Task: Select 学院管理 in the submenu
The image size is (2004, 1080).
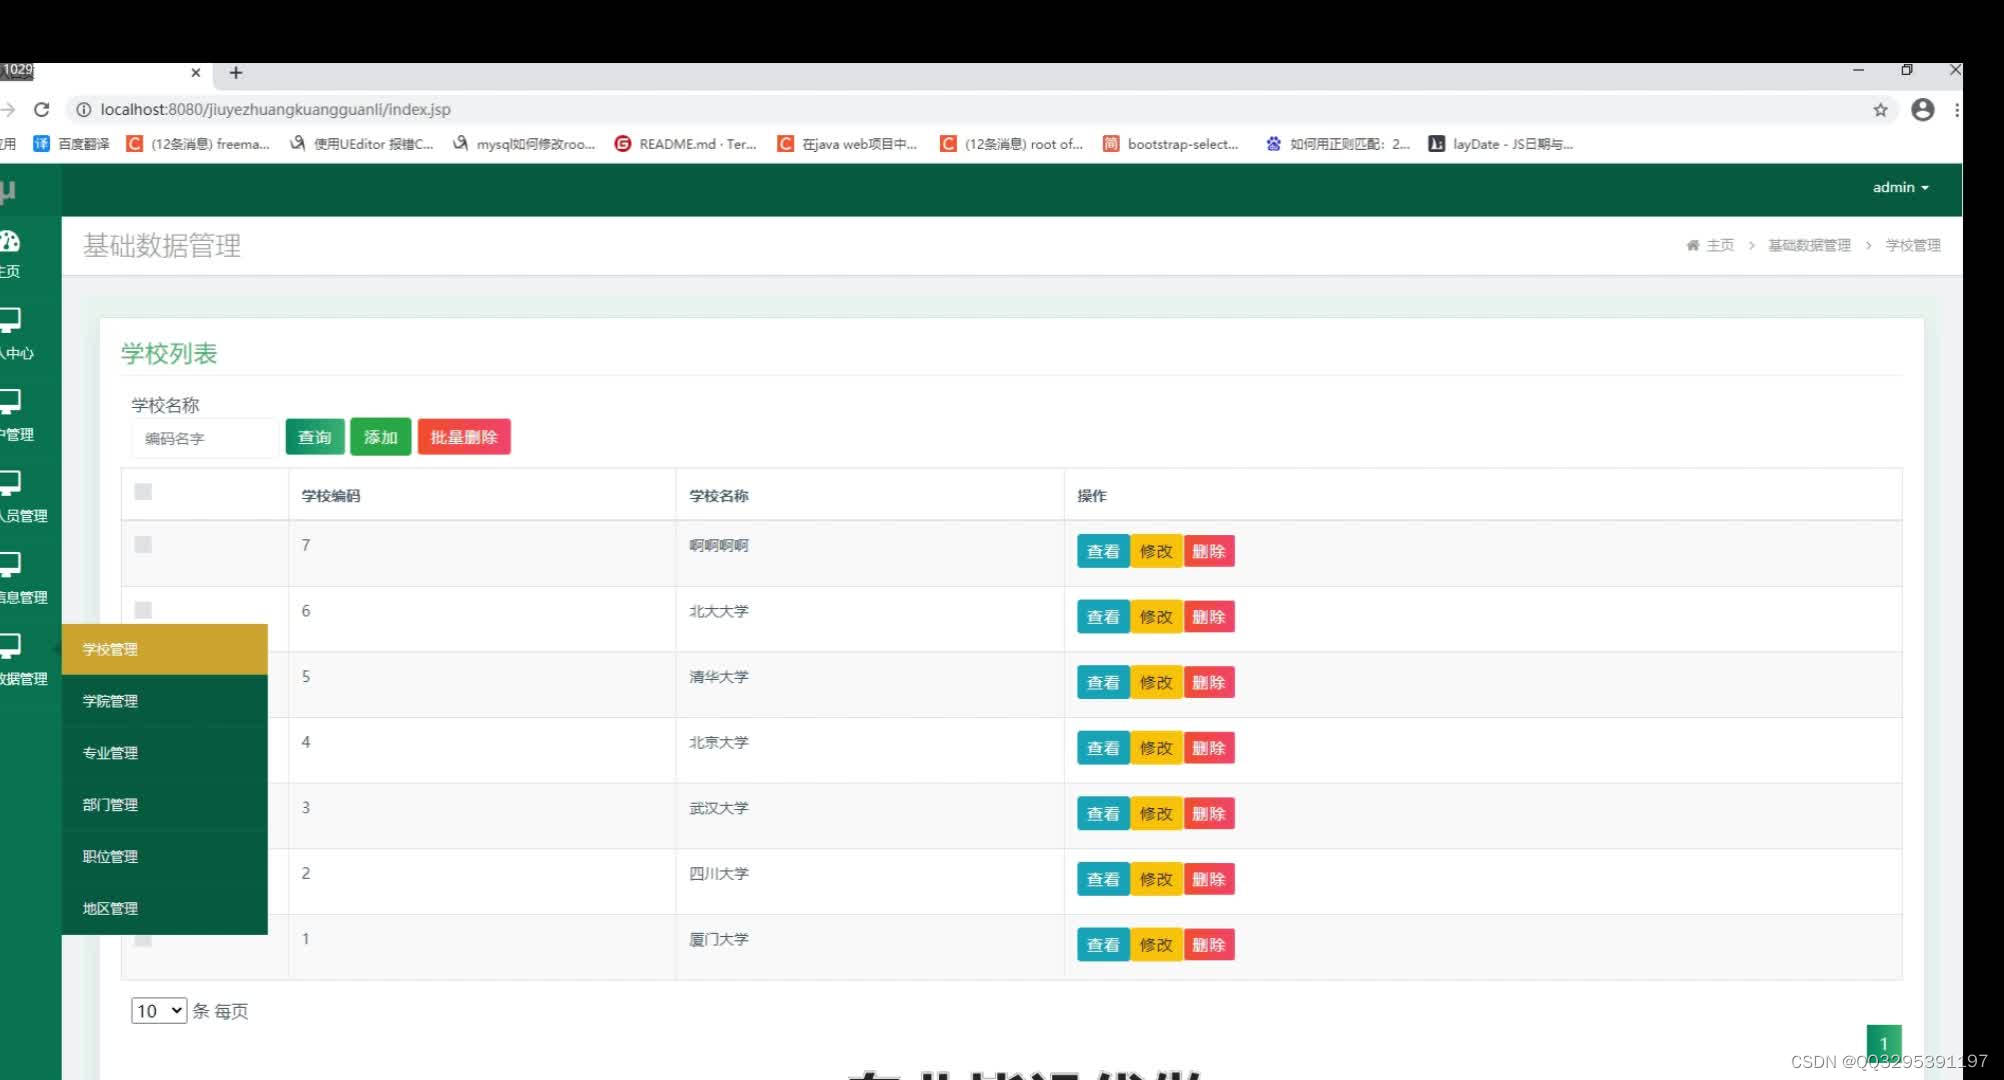Action: pyautogui.click(x=165, y=701)
